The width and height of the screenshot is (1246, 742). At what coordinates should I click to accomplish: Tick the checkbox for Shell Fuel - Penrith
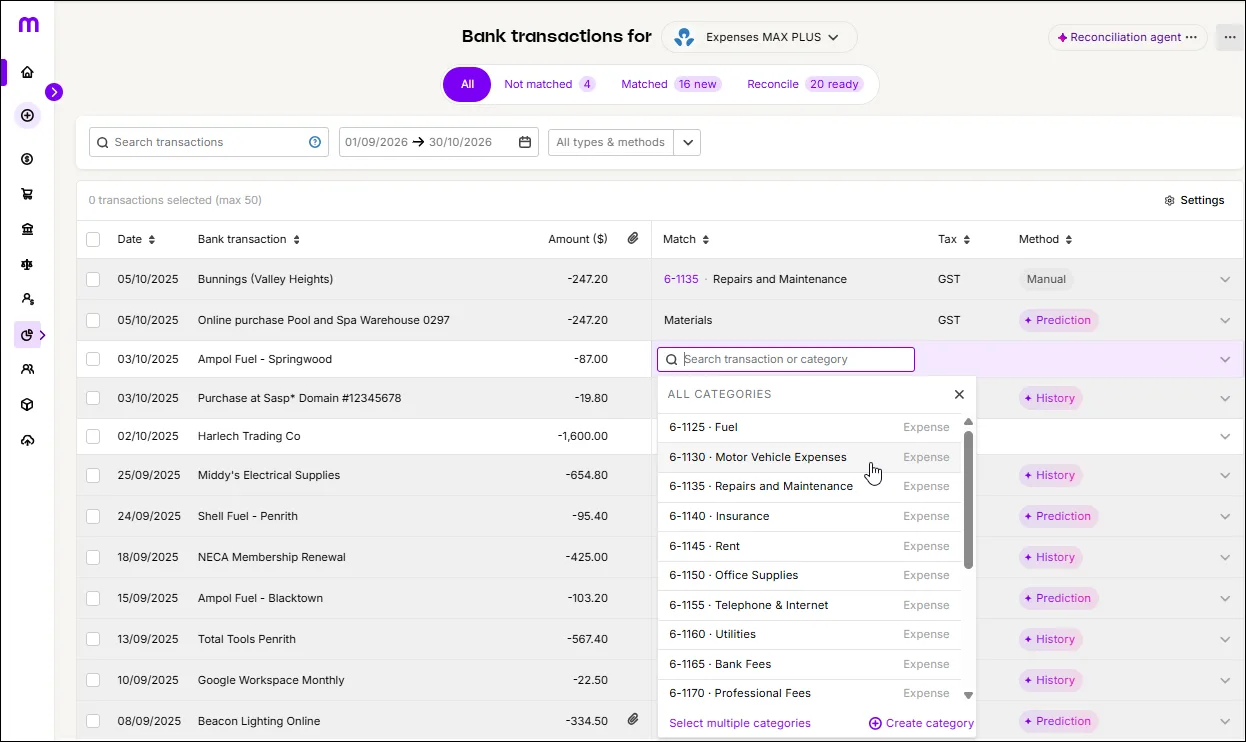pyautogui.click(x=93, y=516)
